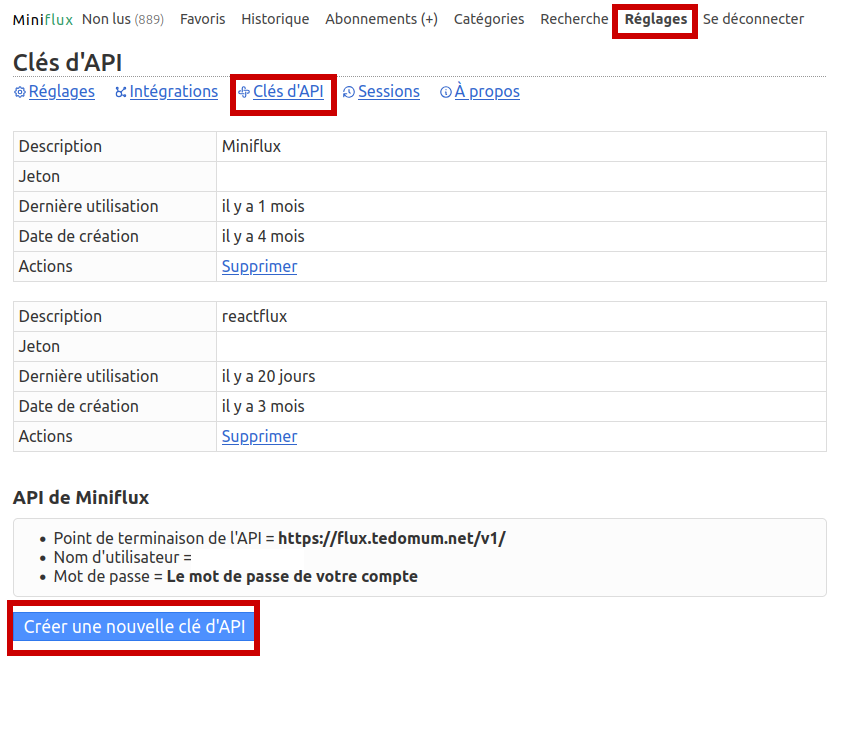Click the Clés d'API icon in the submenu
Viewport: 854px width, 742px height.
(244, 92)
